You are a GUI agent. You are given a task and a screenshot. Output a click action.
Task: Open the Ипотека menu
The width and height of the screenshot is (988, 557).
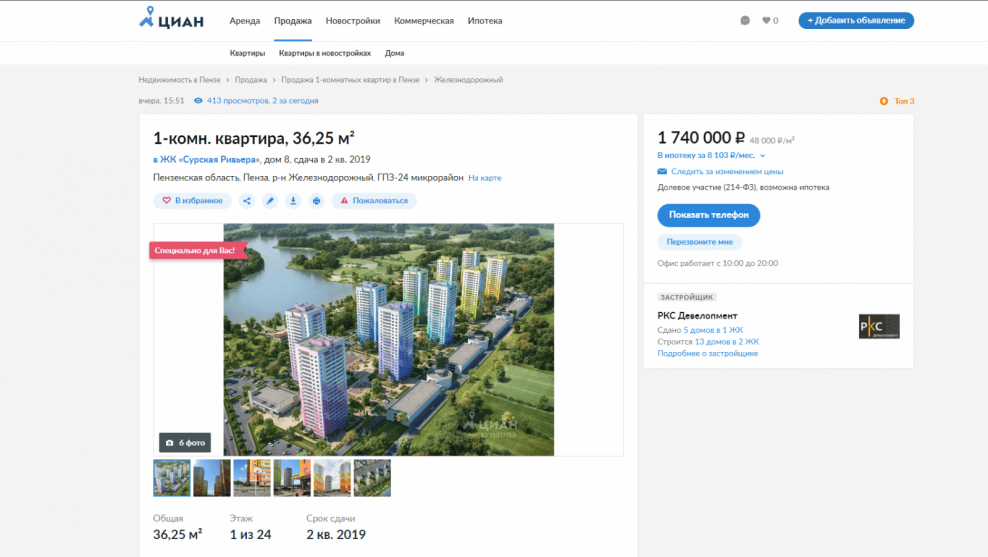coord(485,21)
